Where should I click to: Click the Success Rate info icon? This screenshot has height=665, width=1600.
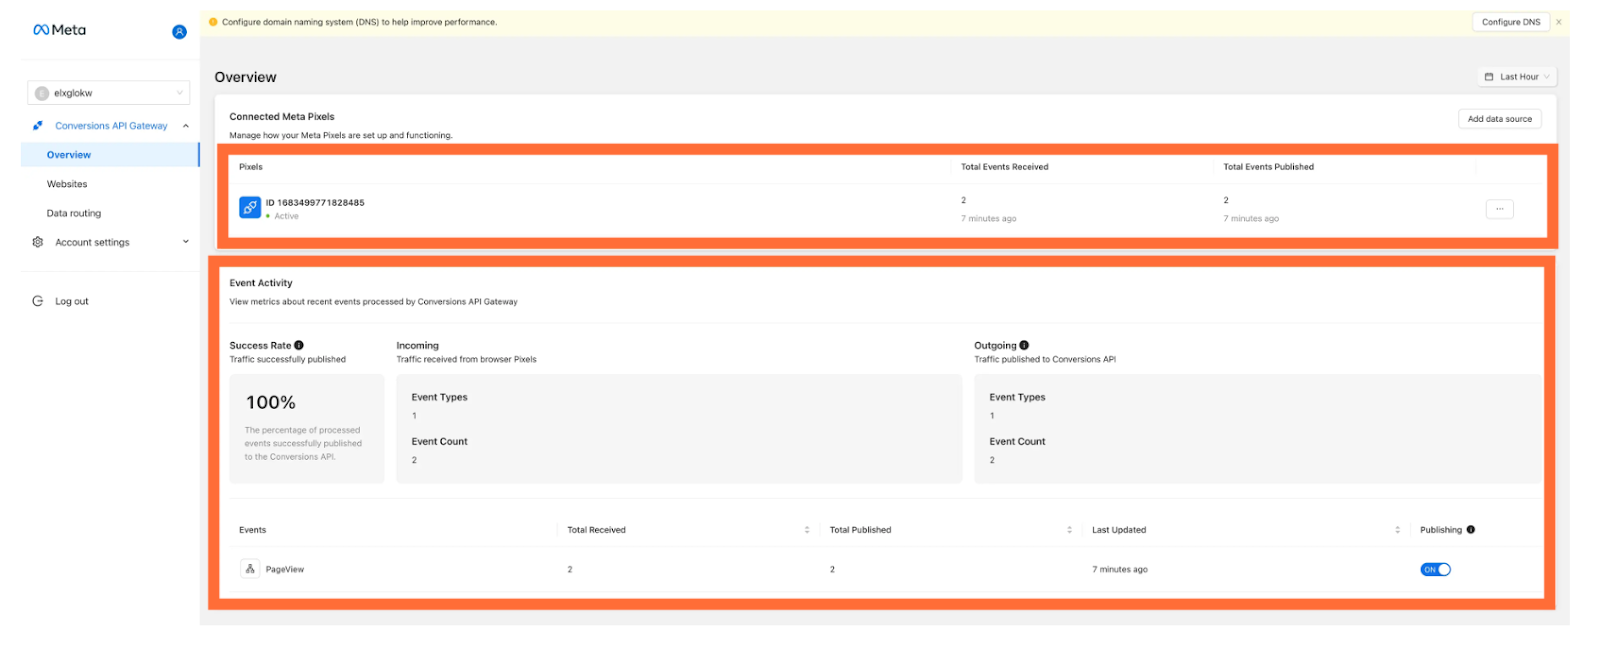click(299, 345)
